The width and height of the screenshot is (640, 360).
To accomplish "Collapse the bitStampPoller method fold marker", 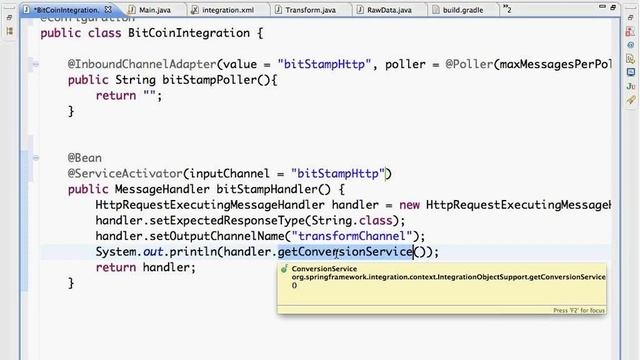I will click(x=36, y=64).
